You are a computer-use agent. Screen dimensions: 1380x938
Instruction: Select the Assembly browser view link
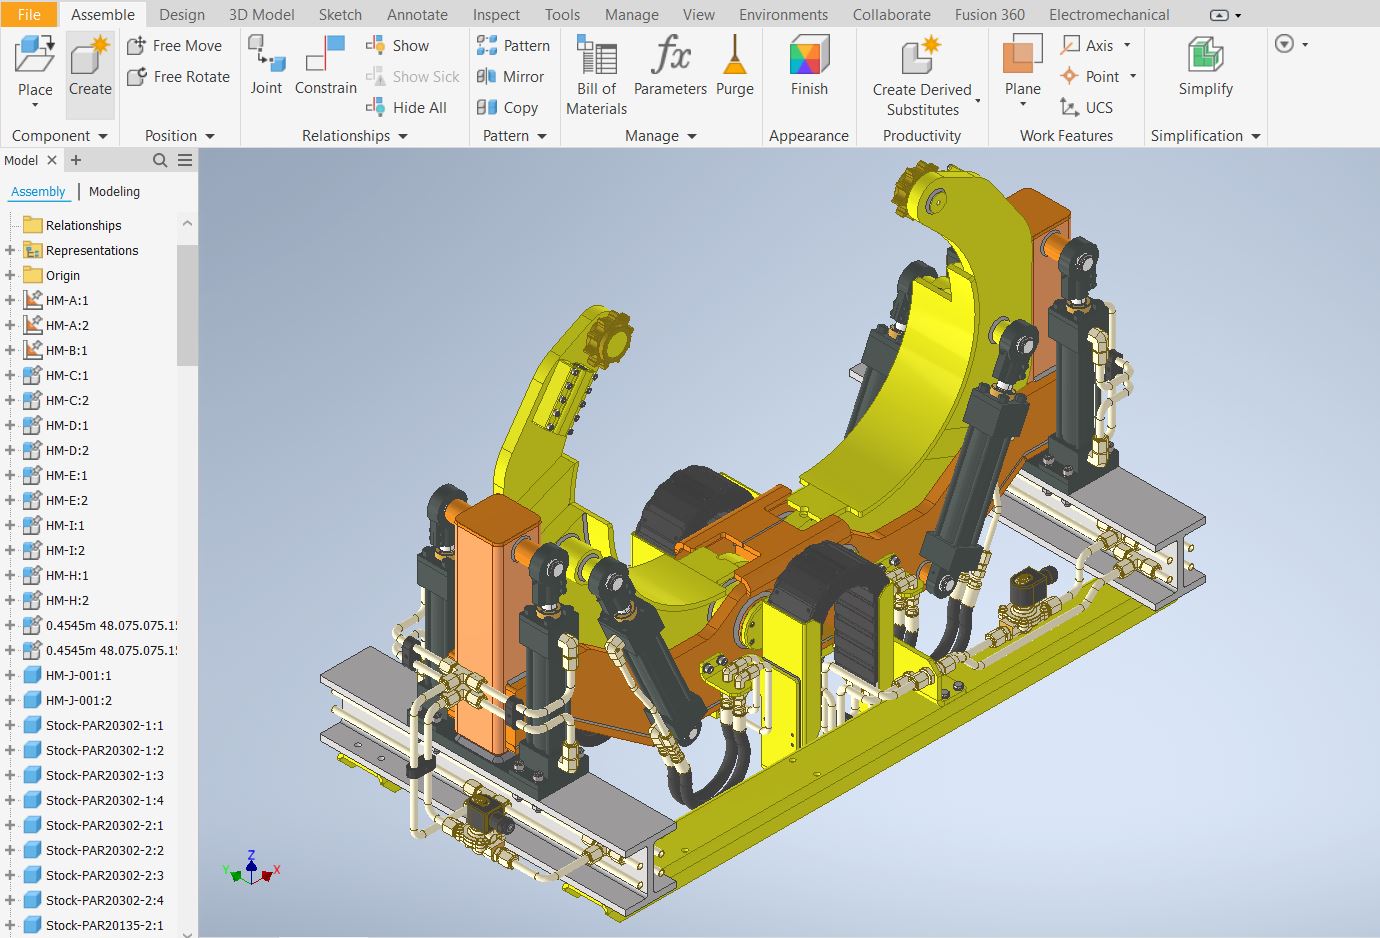click(x=38, y=191)
